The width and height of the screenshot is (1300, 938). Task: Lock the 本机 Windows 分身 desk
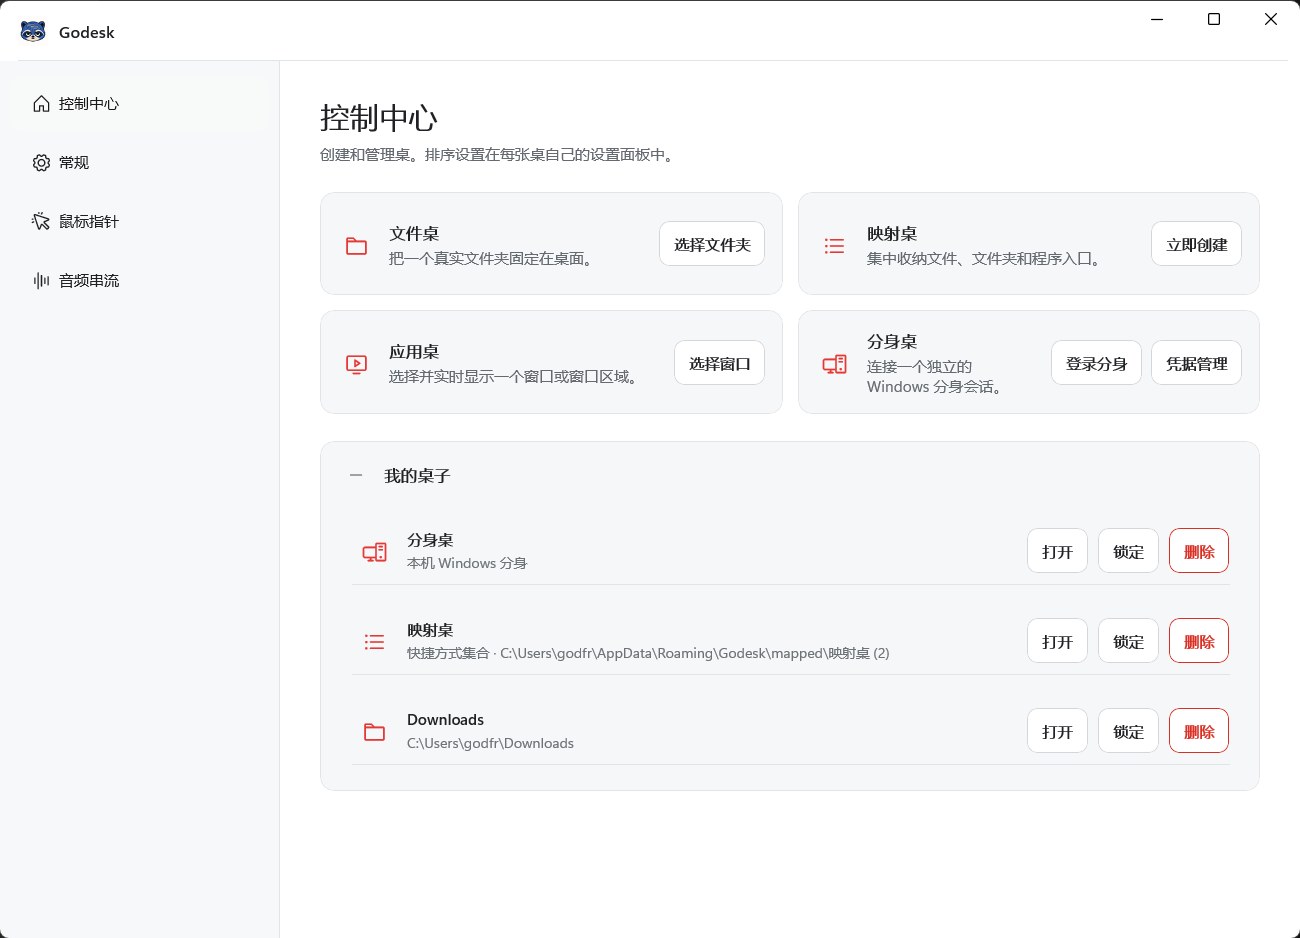click(x=1128, y=551)
